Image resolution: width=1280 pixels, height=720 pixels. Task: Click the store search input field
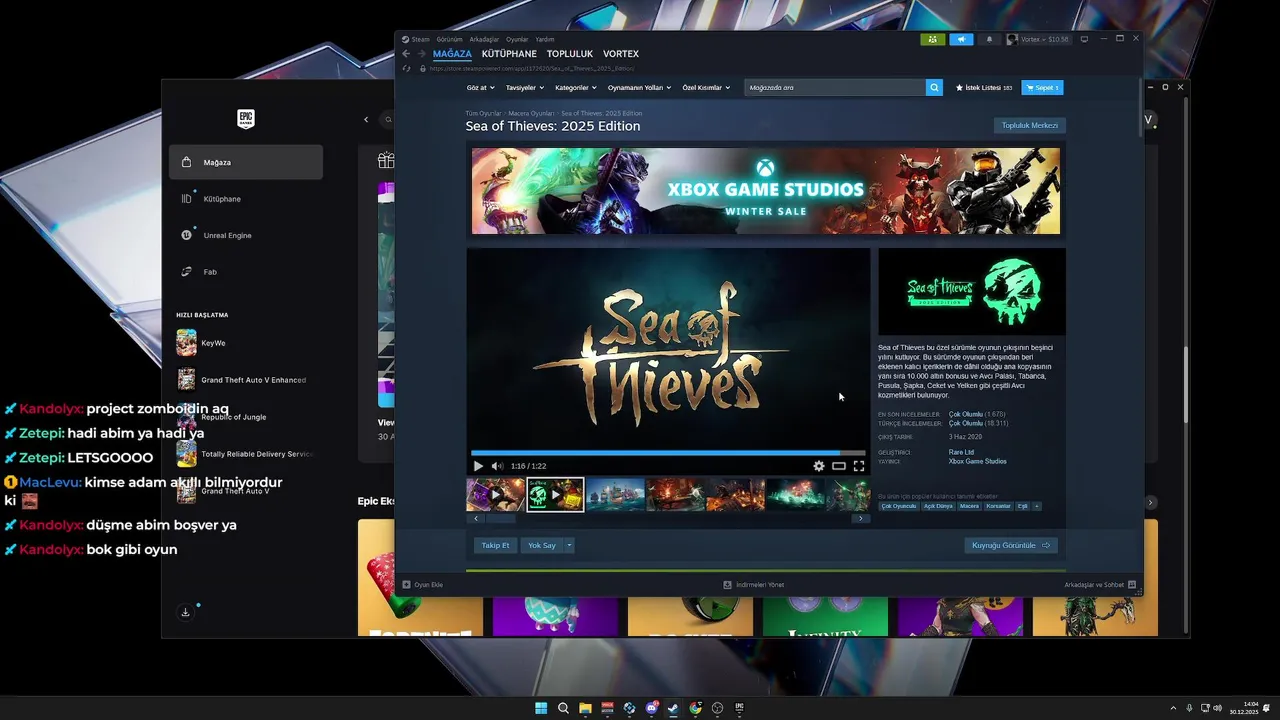pyautogui.click(x=835, y=88)
